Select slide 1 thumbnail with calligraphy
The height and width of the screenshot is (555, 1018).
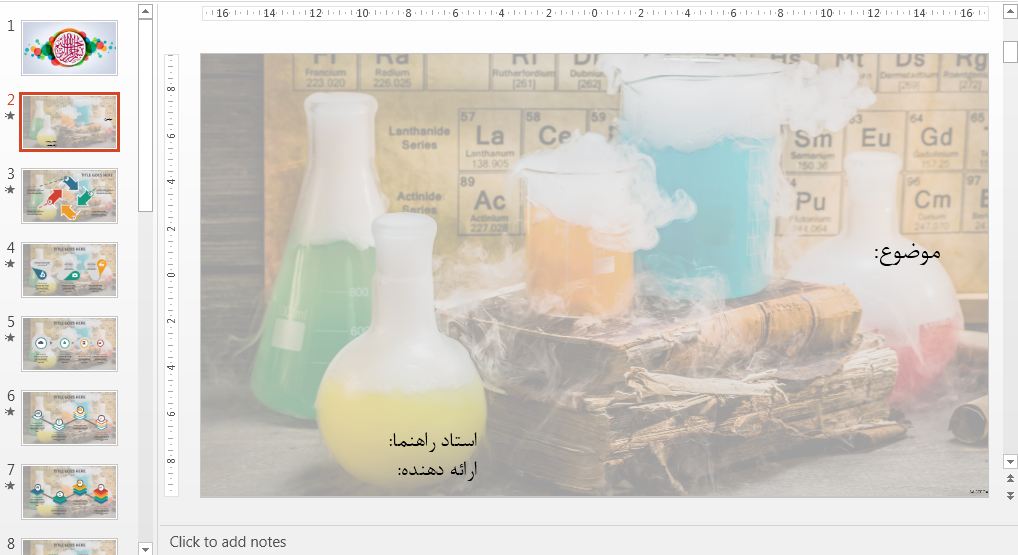click(69, 48)
